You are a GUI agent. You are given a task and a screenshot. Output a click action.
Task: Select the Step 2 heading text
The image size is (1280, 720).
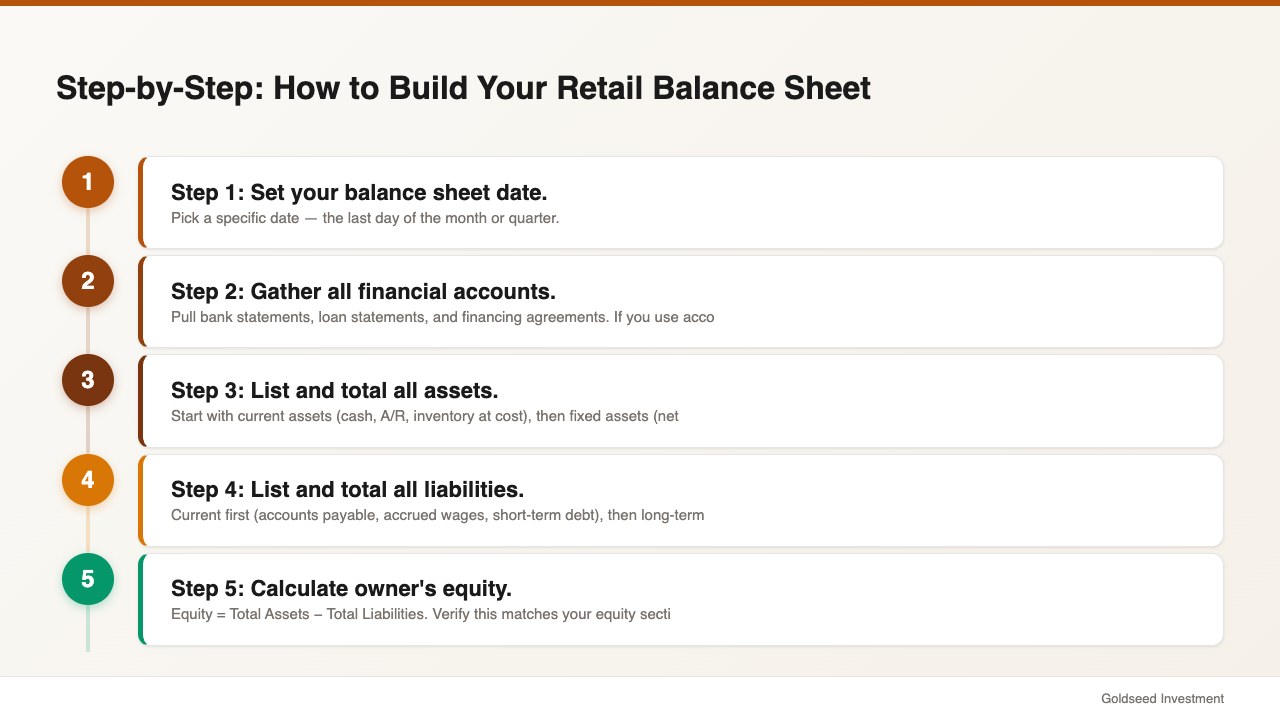[x=363, y=291]
